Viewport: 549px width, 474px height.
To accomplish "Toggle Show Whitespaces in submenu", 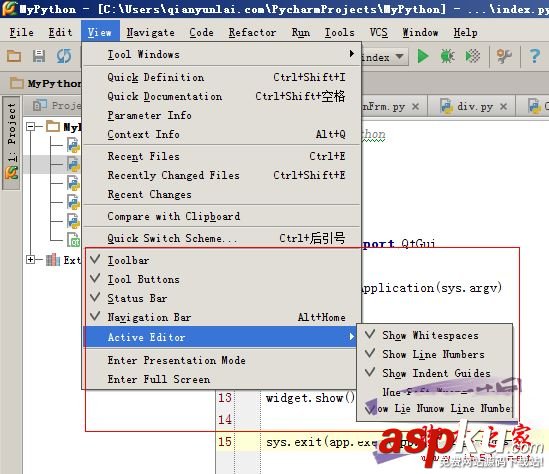I will click(435, 335).
